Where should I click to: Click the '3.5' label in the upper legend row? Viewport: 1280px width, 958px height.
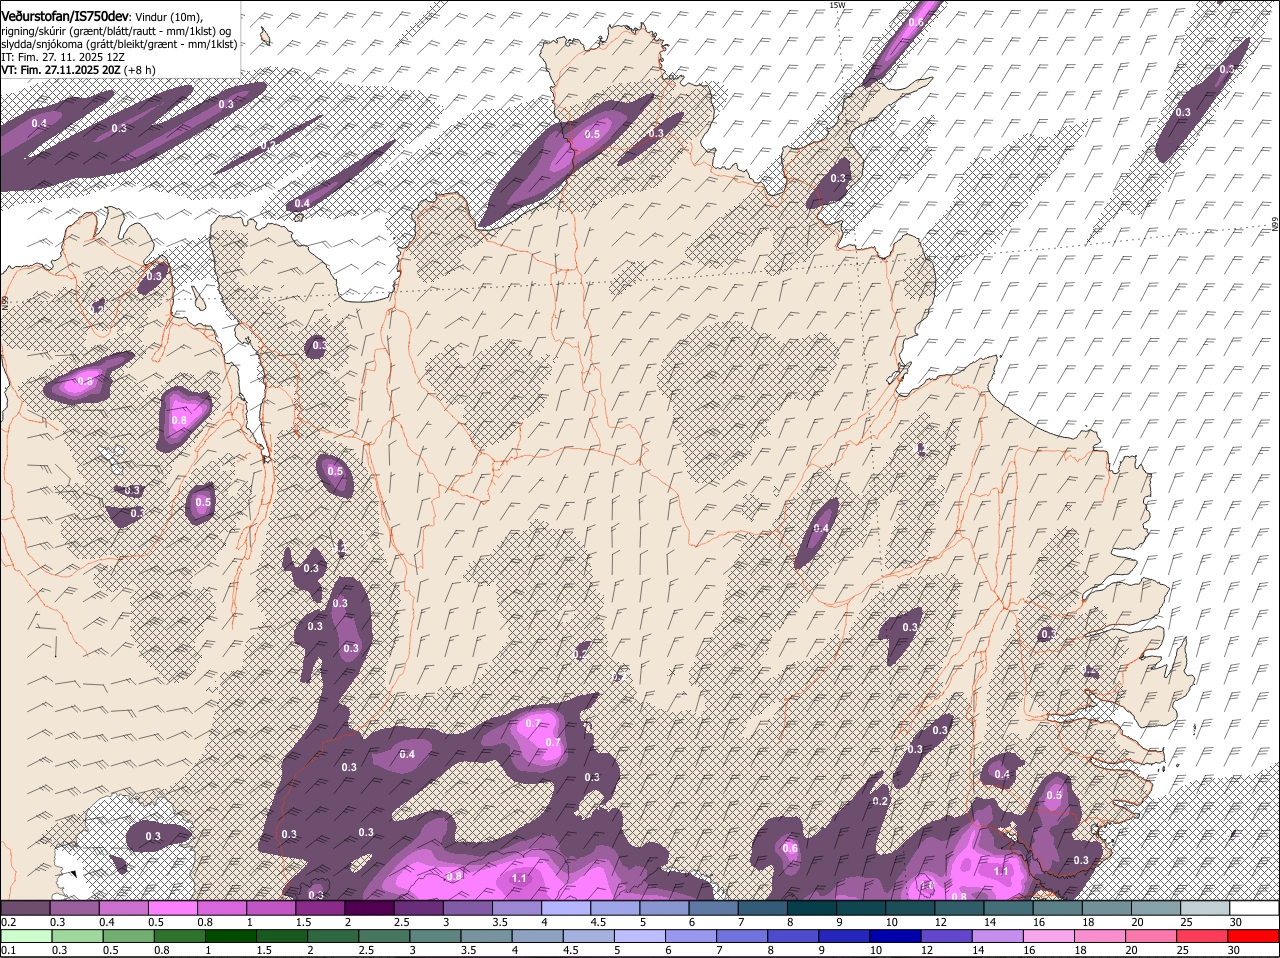pyautogui.click(x=500, y=921)
